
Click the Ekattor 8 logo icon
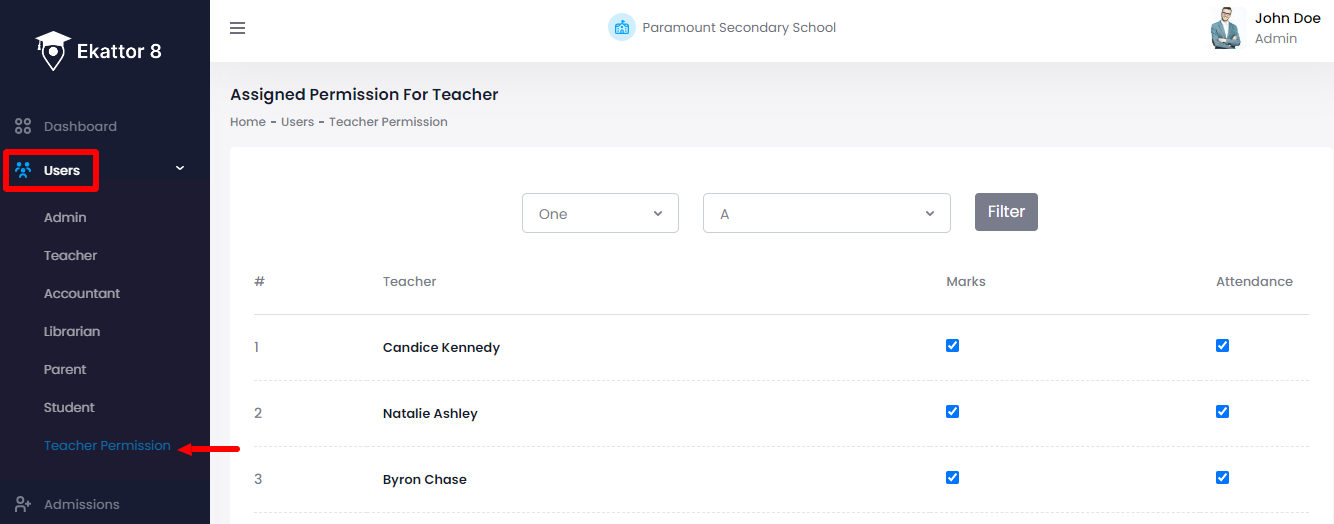tap(53, 50)
